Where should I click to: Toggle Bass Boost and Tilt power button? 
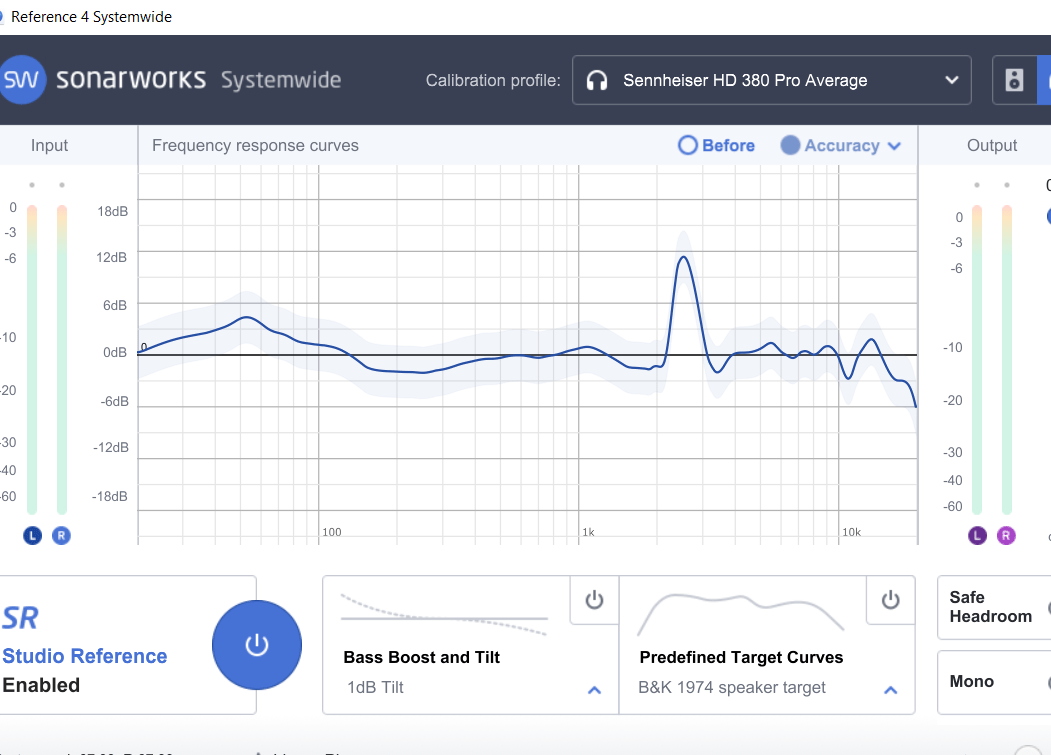pos(594,599)
